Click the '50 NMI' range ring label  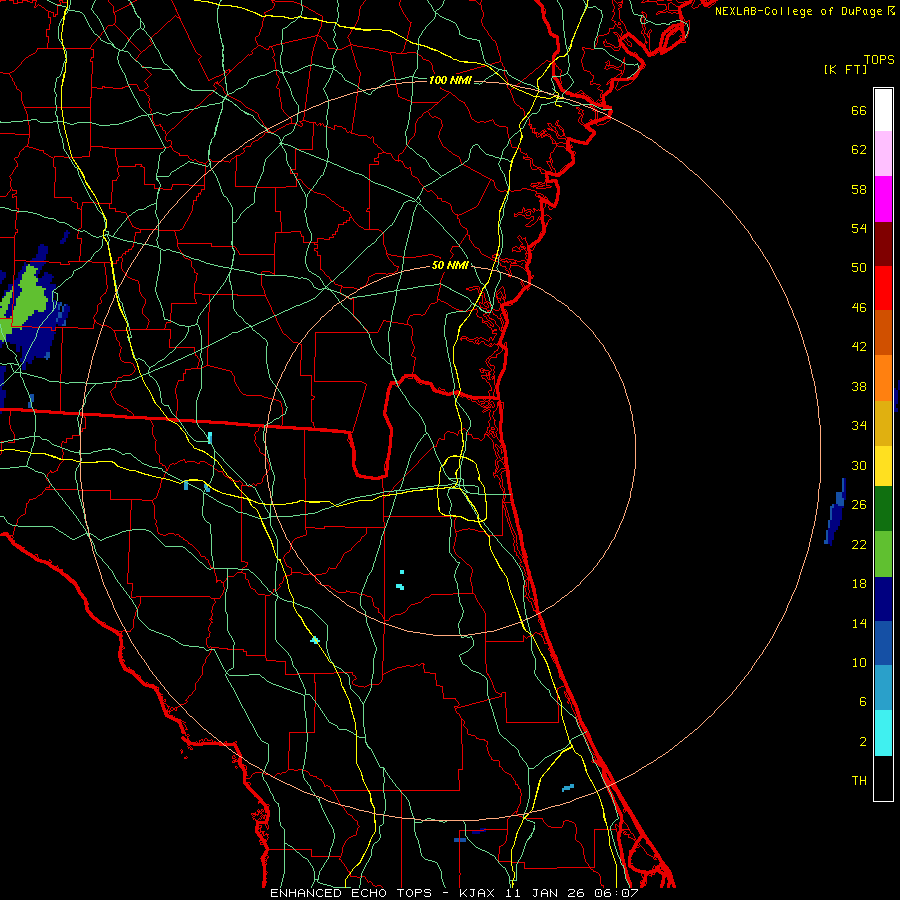click(x=451, y=265)
